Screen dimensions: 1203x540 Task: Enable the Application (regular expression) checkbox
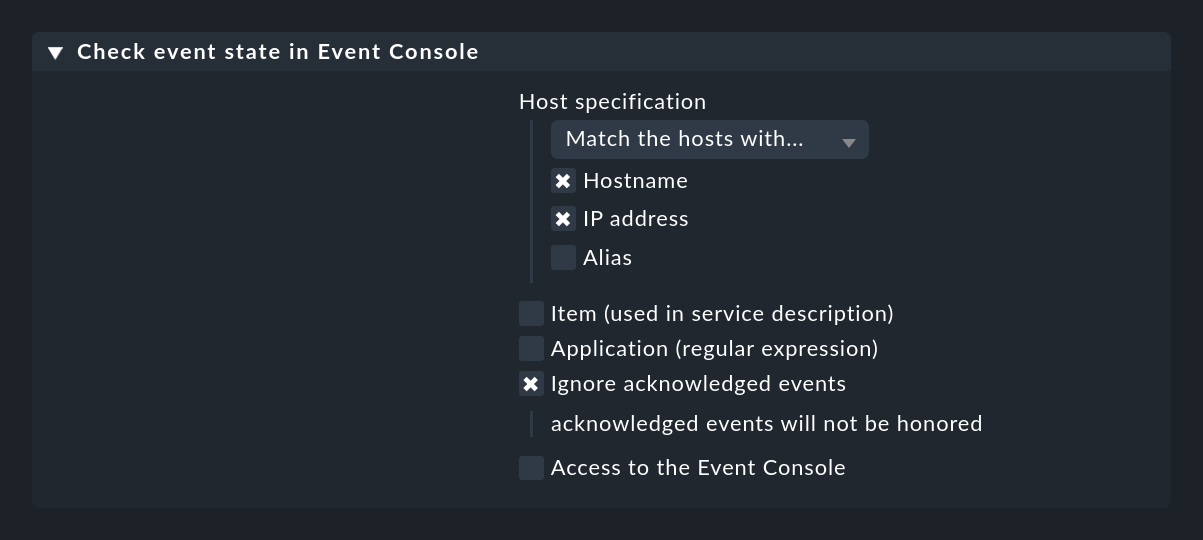click(531, 349)
